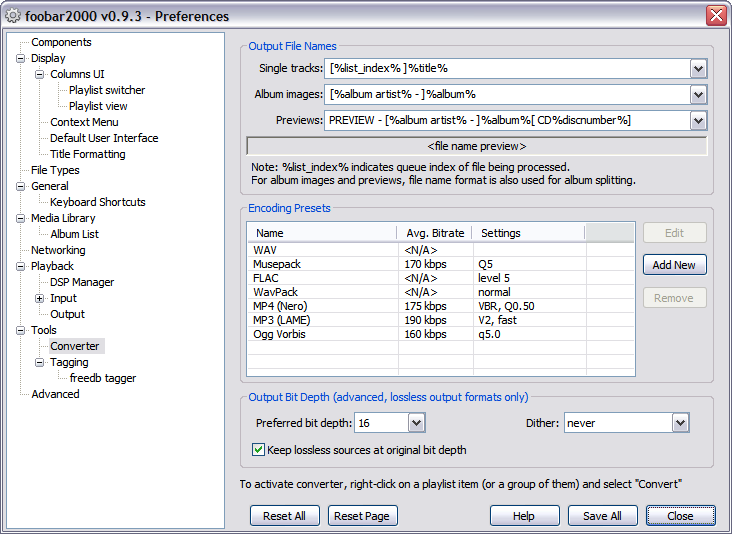
Task: Open the Album images format dropdown
Action: click(x=698, y=95)
